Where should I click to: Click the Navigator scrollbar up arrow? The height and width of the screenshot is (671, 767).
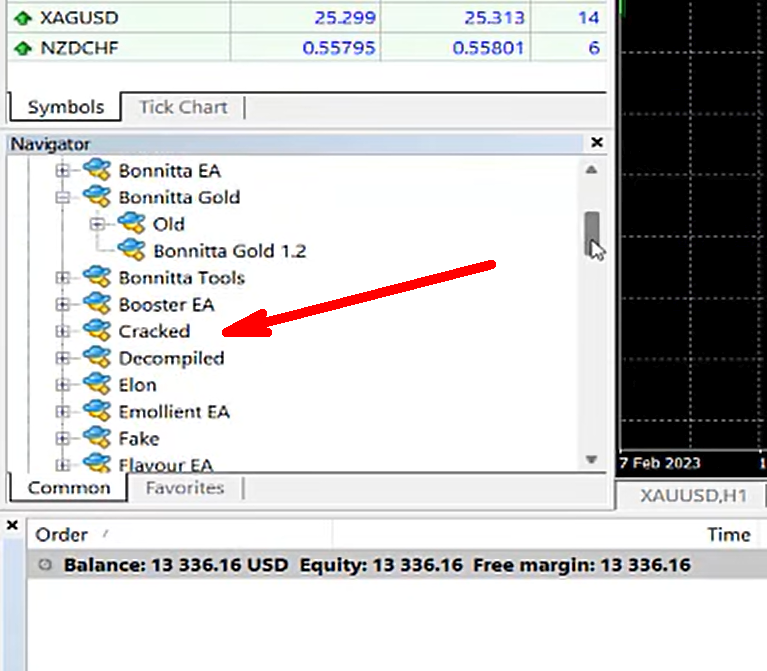point(591,170)
